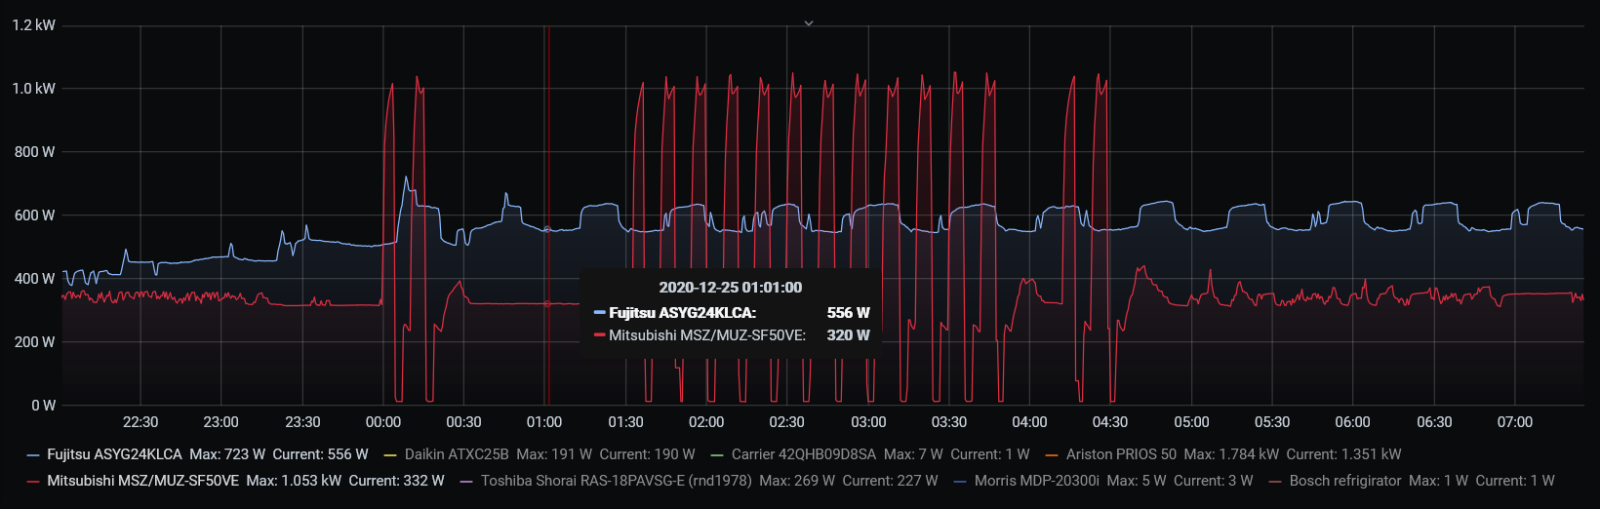Click the Daikin ATXC25B yellow legend swatch

(391, 455)
